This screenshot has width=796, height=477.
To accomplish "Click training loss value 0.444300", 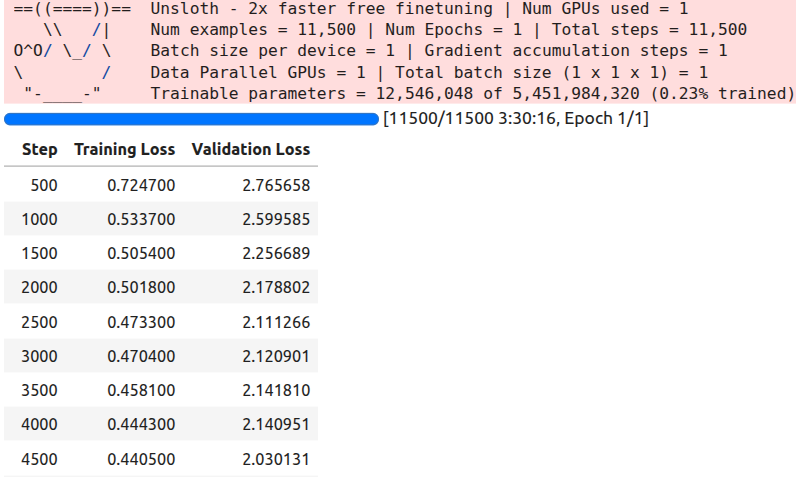I will (x=141, y=426).
